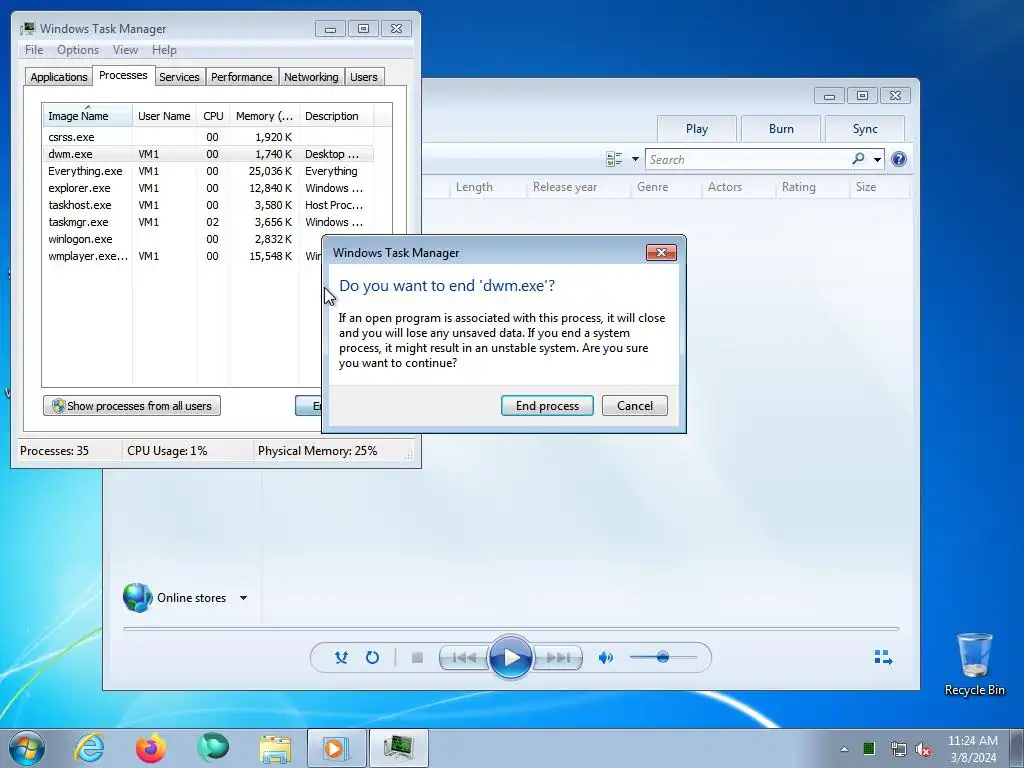Image resolution: width=1024 pixels, height=768 pixels.
Task: Show hidden system tray icons arrow
Action: 844,749
